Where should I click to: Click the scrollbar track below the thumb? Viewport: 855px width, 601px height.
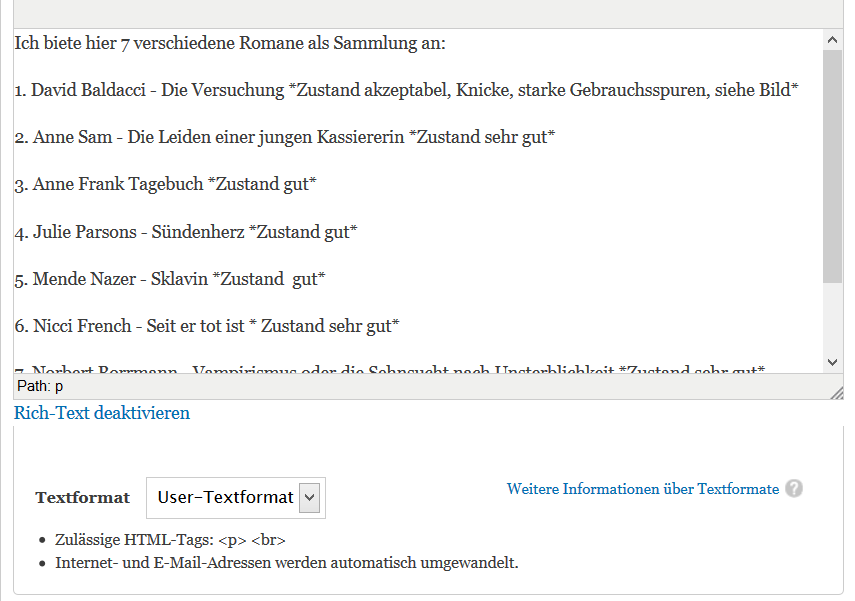(832, 318)
